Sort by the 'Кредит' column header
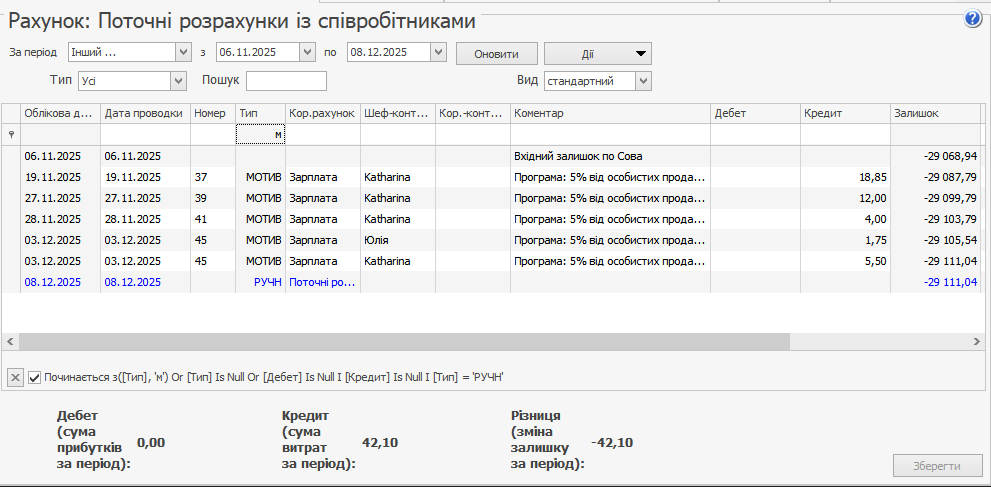The height and width of the screenshot is (487, 991). point(843,114)
